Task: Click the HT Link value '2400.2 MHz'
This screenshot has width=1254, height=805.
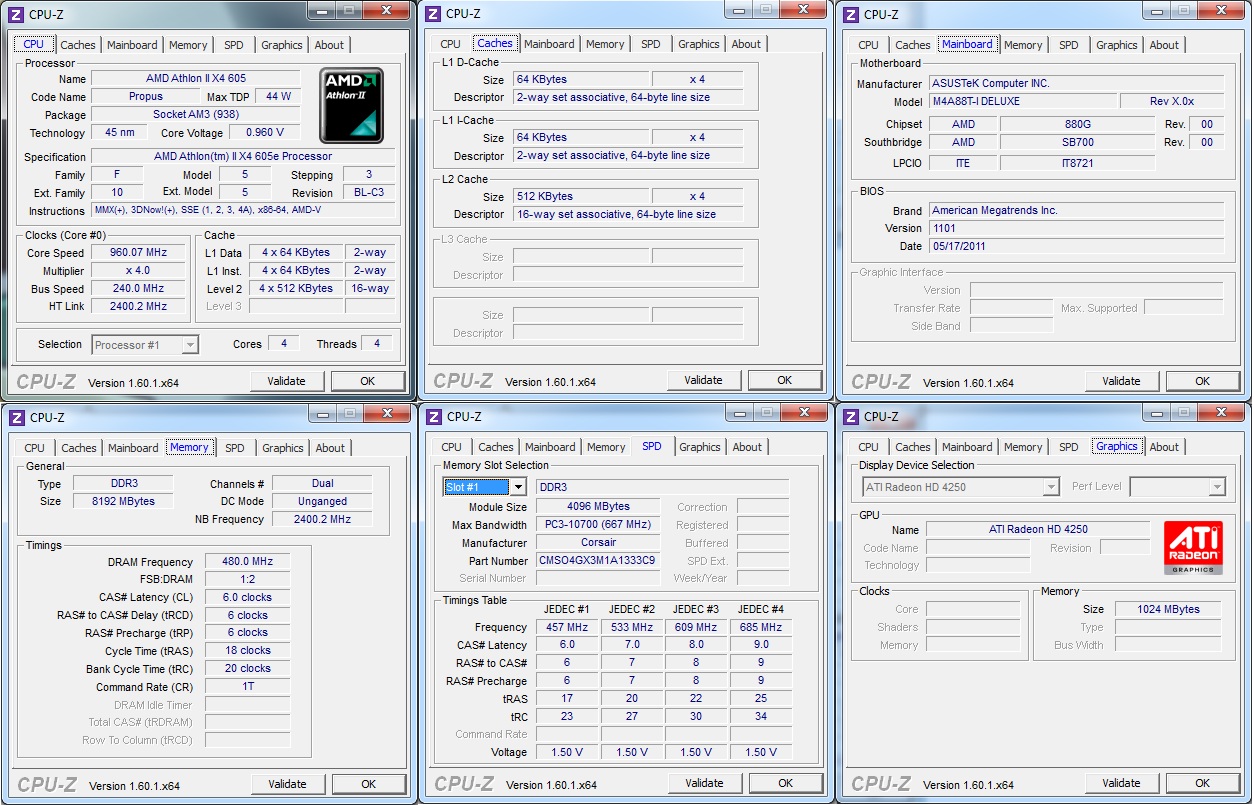Action: click(138, 307)
